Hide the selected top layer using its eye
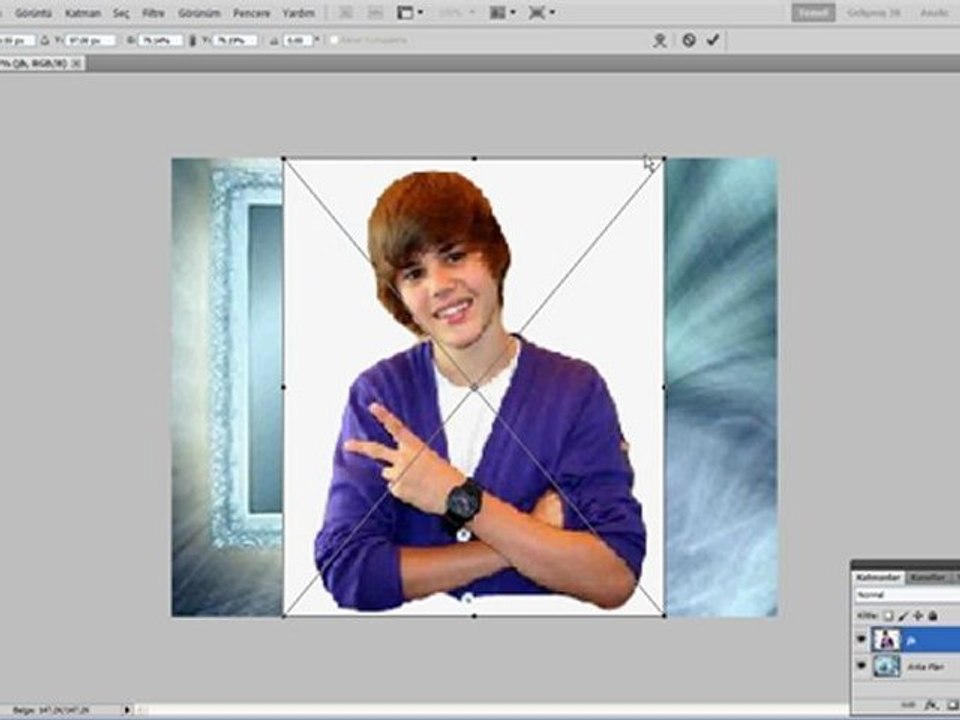Viewport: 960px width, 720px height. click(x=861, y=639)
